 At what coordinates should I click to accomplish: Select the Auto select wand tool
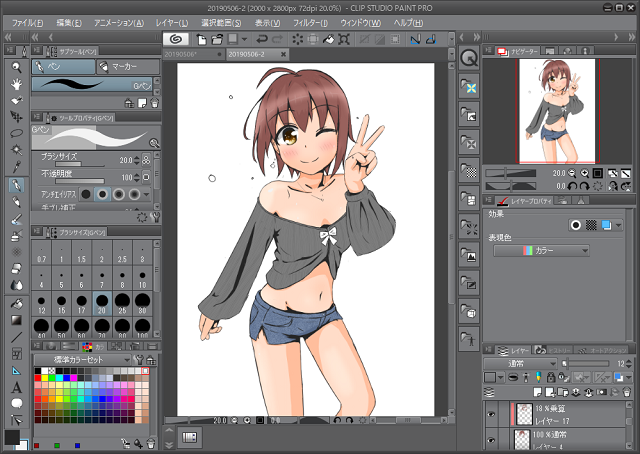pos(16,150)
